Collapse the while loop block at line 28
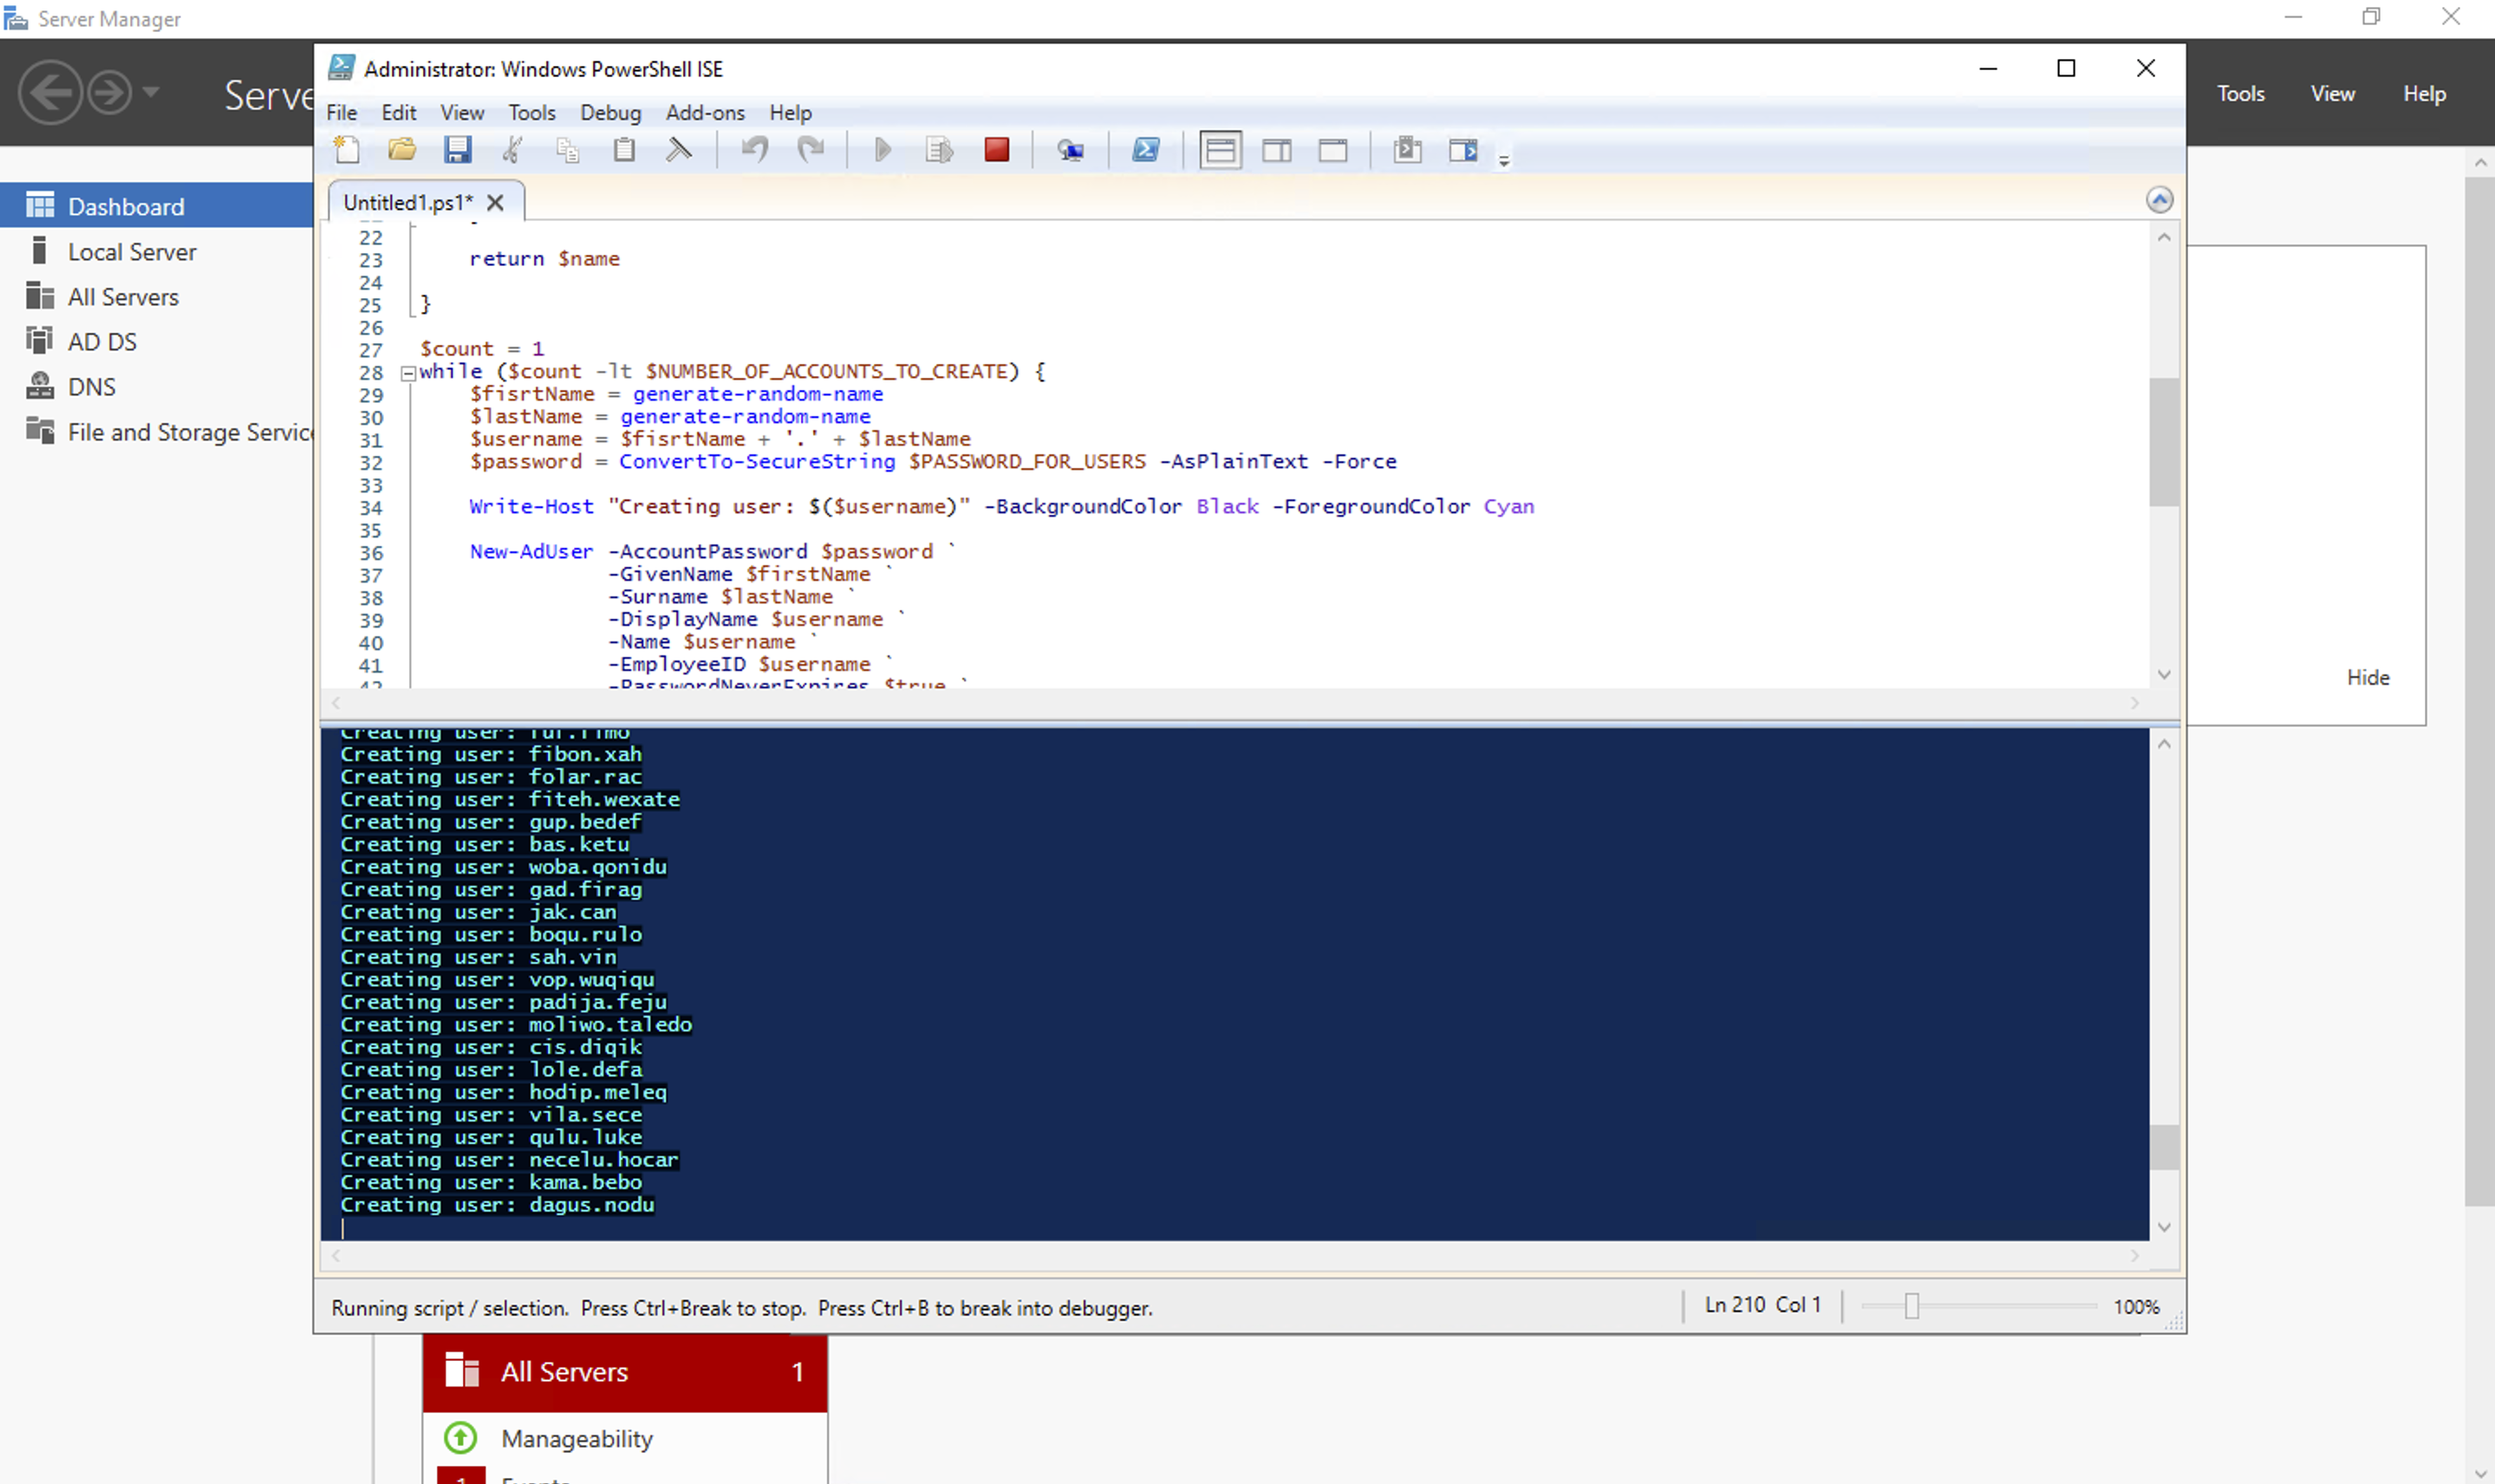The image size is (2495, 1484). pos(408,373)
